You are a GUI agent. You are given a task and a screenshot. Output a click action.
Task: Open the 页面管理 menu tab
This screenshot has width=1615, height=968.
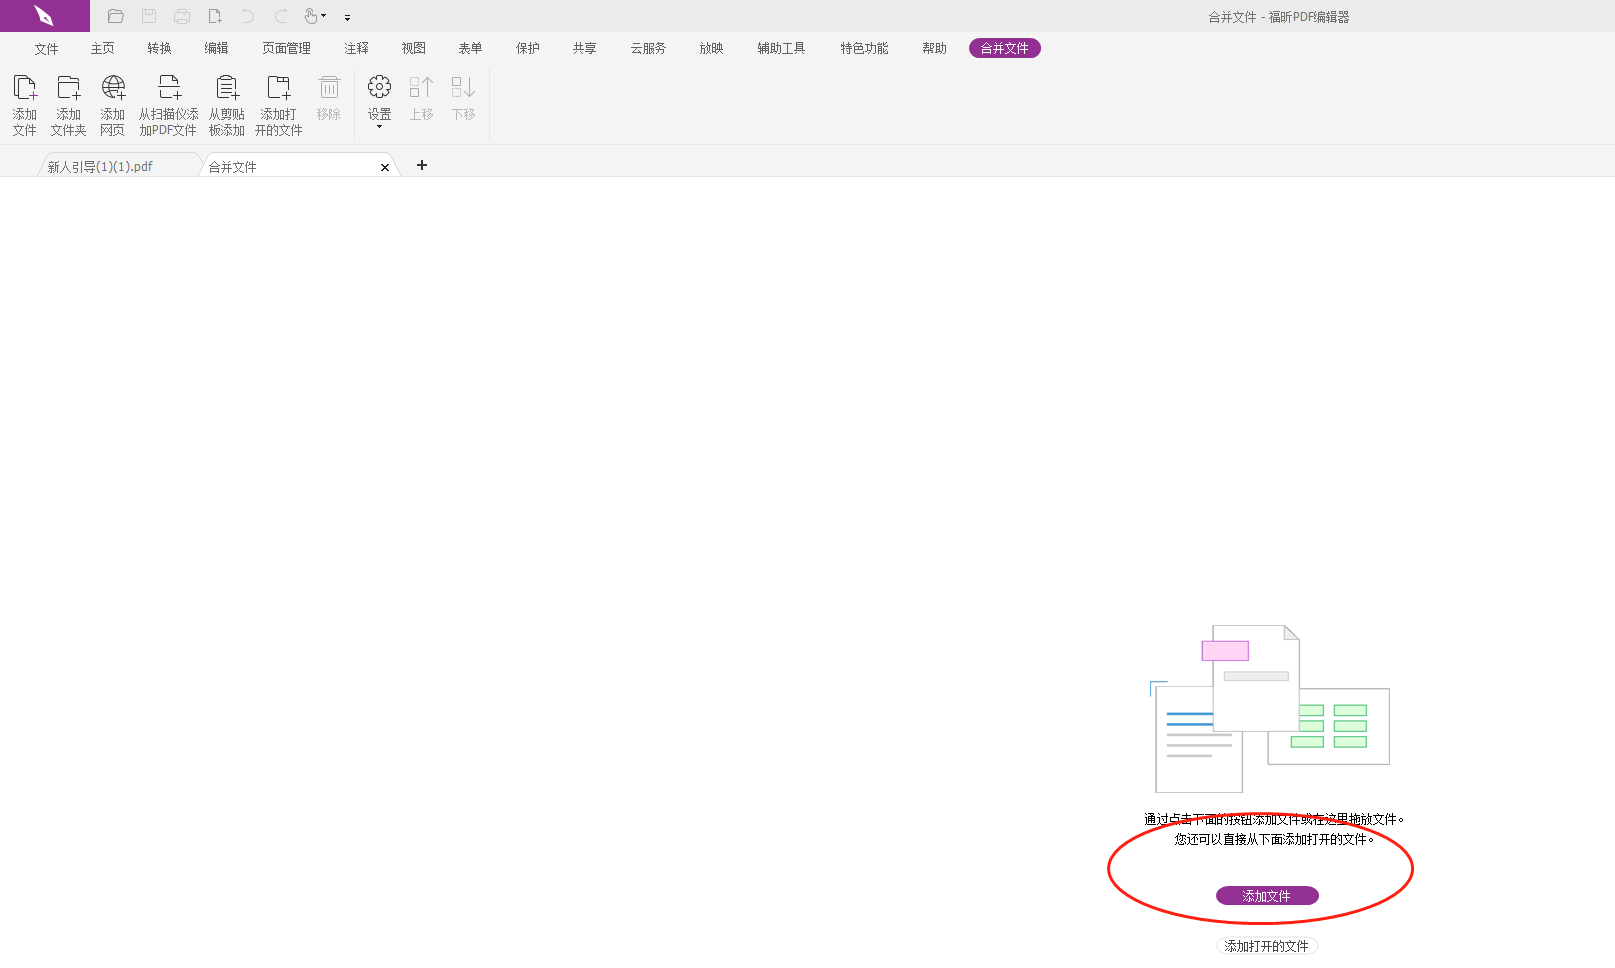coord(286,48)
